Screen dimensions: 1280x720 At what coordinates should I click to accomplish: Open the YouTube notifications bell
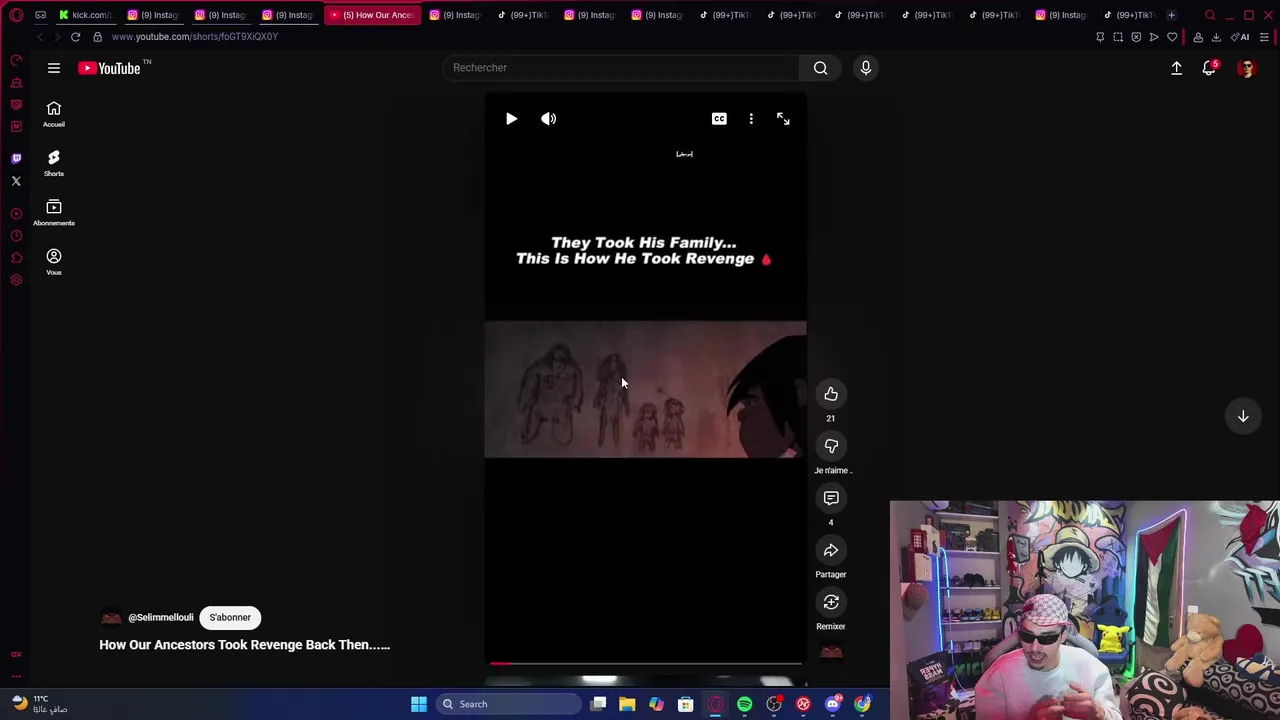pos(1209,68)
